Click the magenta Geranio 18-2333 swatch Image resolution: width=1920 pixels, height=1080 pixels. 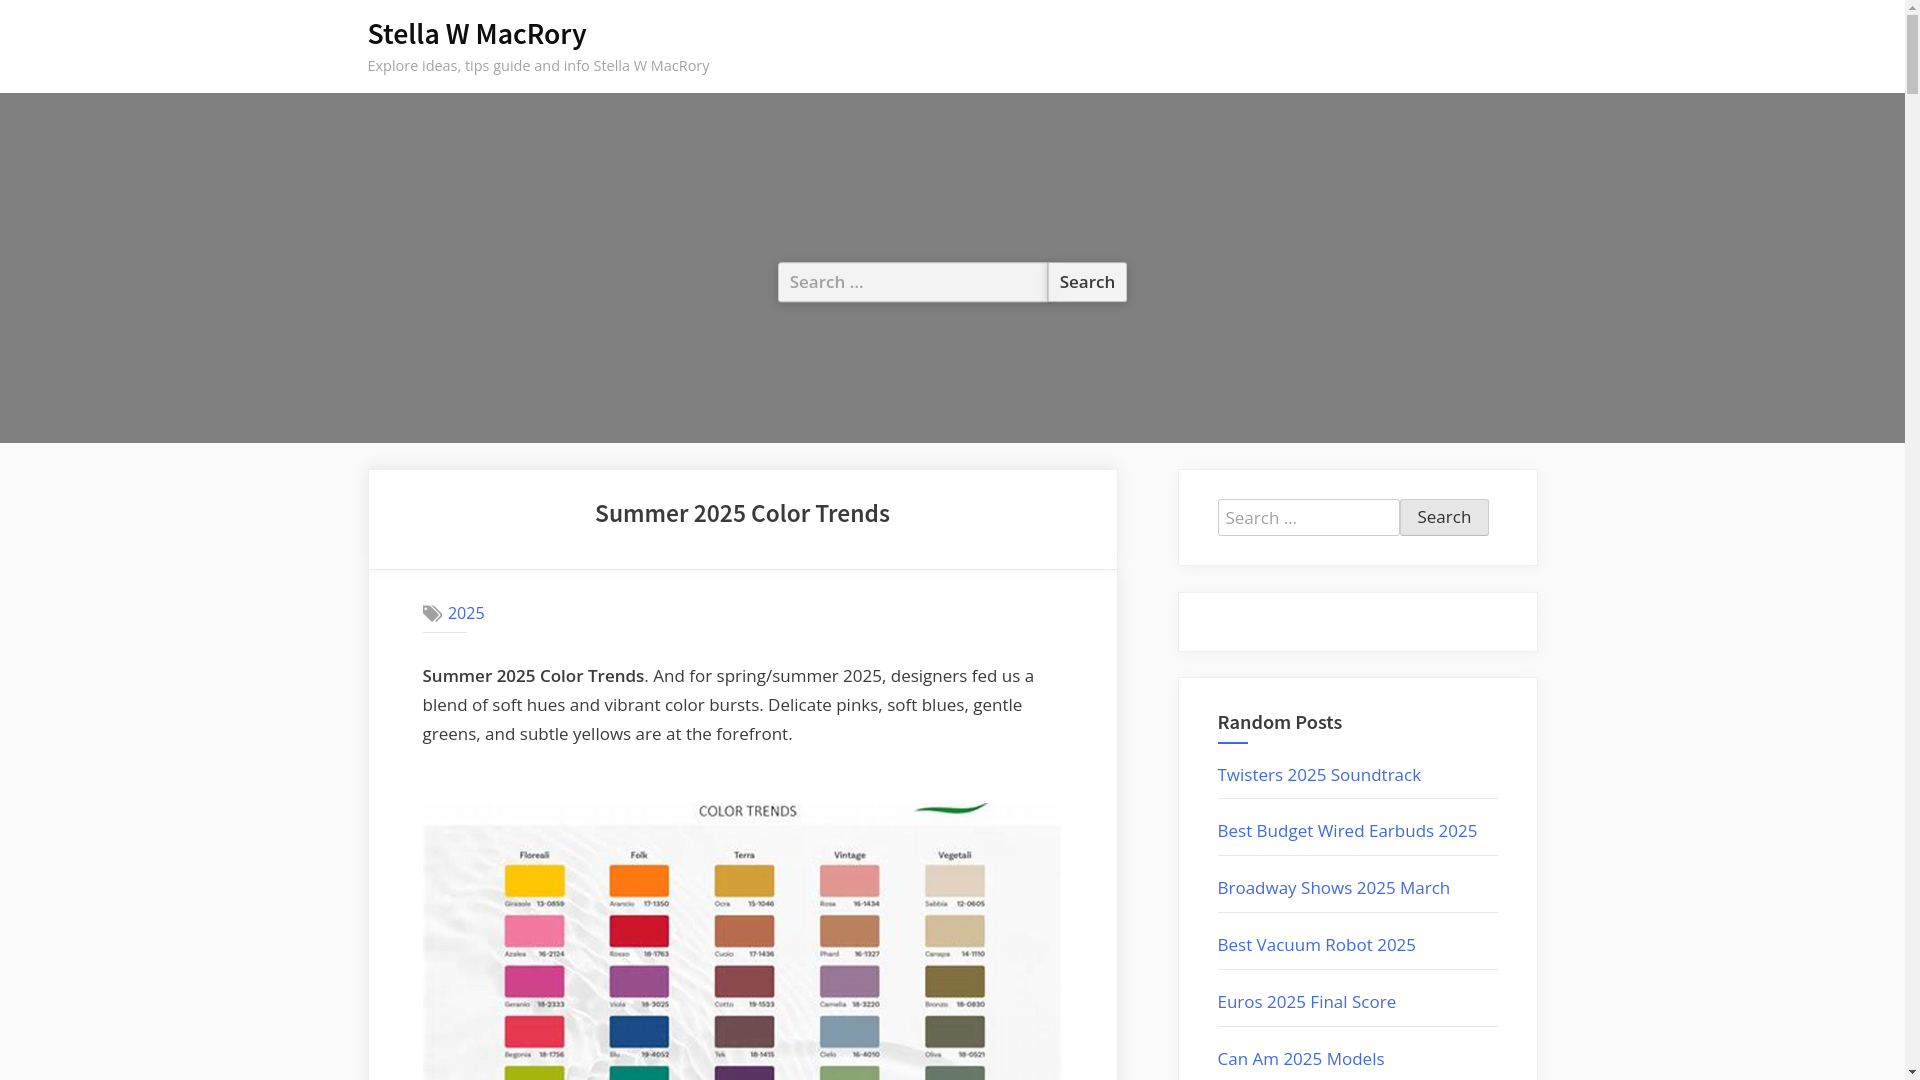click(x=534, y=981)
